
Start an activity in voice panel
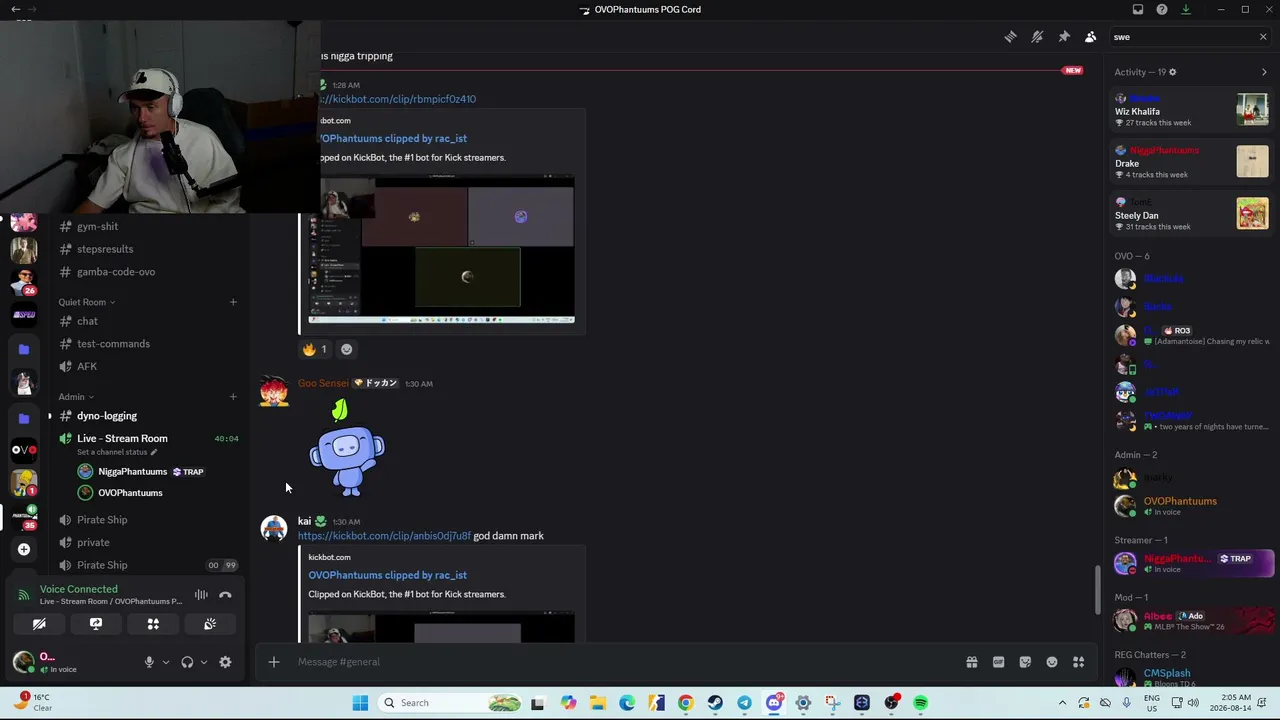point(153,624)
